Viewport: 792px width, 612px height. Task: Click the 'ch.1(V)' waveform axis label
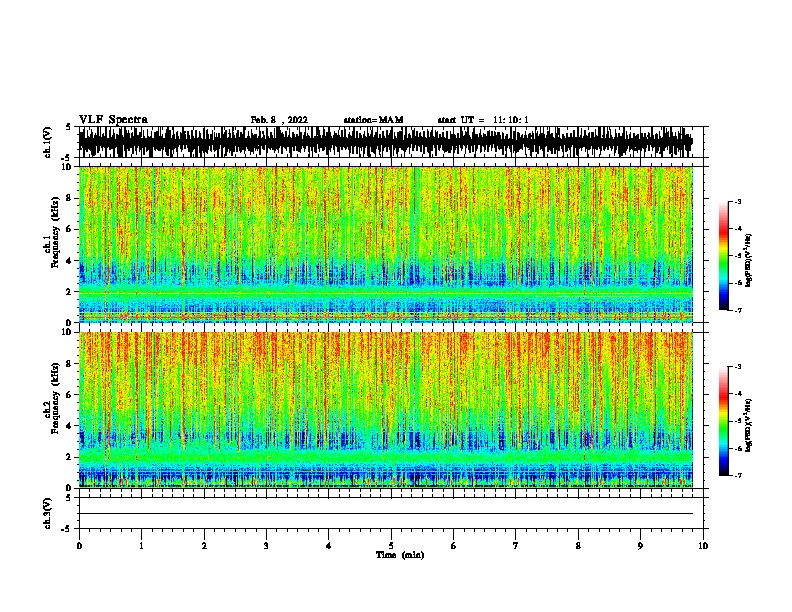click(47, 142)
